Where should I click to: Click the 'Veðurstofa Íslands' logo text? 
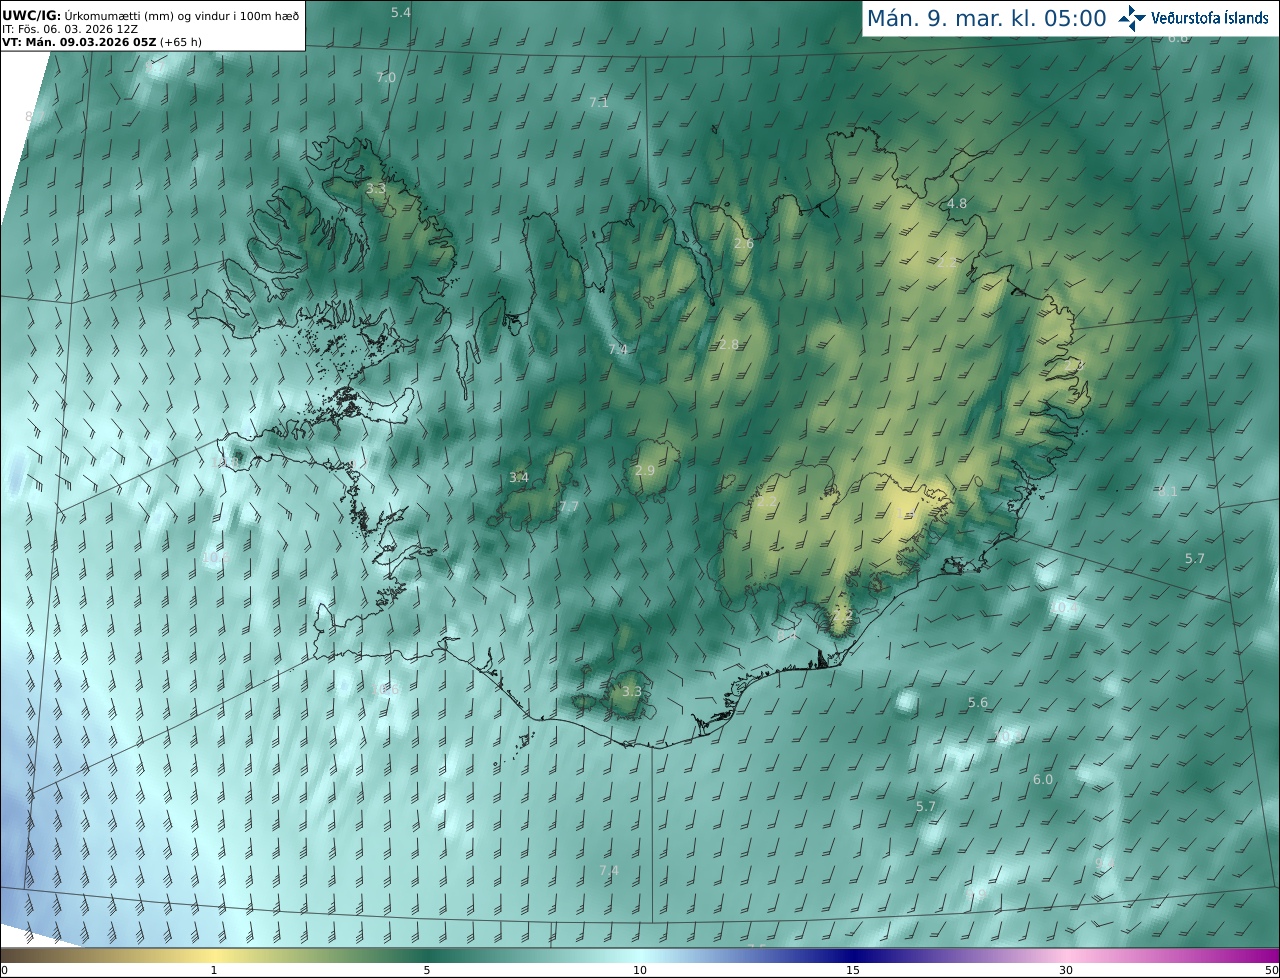coord(1210,18)
